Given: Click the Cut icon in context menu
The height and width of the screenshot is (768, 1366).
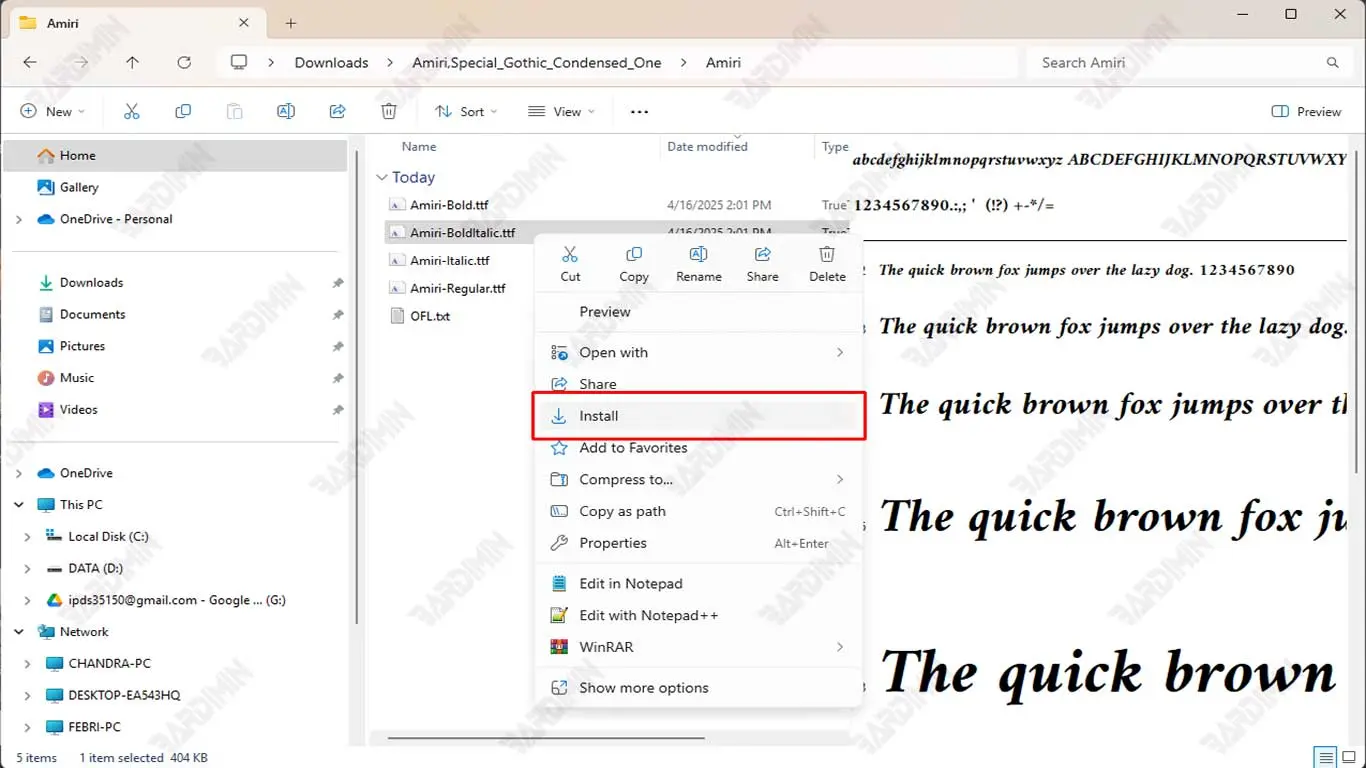Looking at the screenshot, I should point(570,255).
